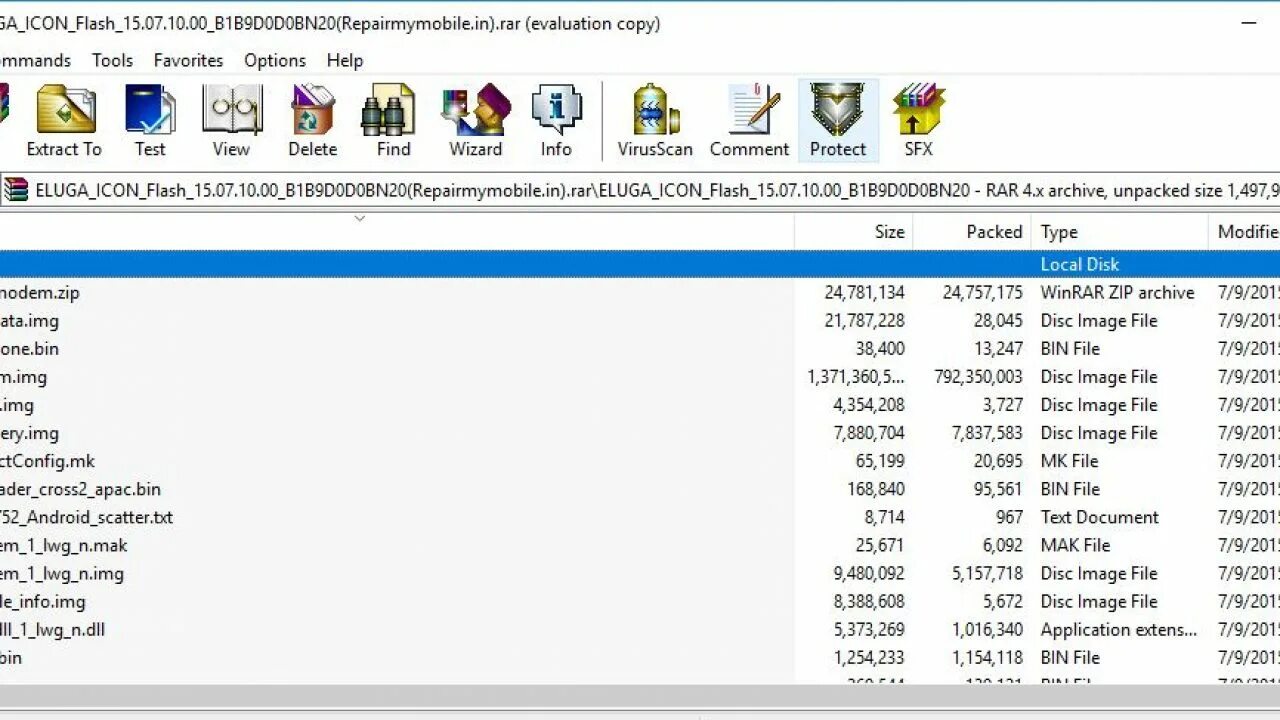This screenshot has width=1280, height=720.
Task: Click packed size 967
Action: coord(1009,517)
